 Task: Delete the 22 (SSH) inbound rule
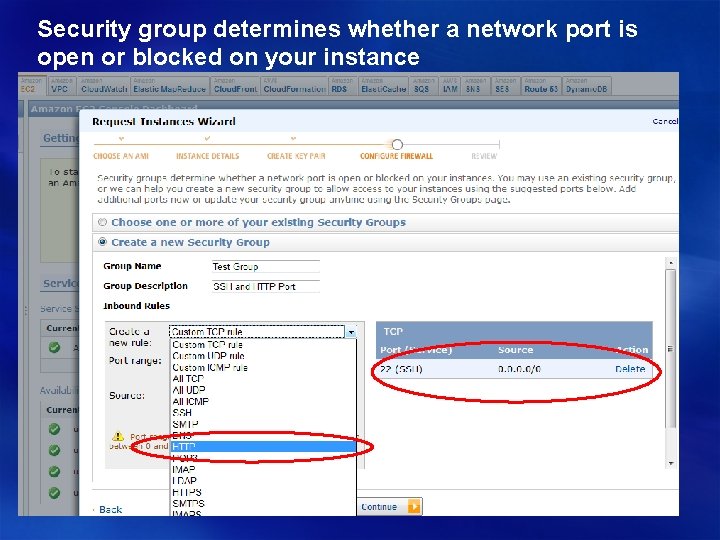click(630, 369)
